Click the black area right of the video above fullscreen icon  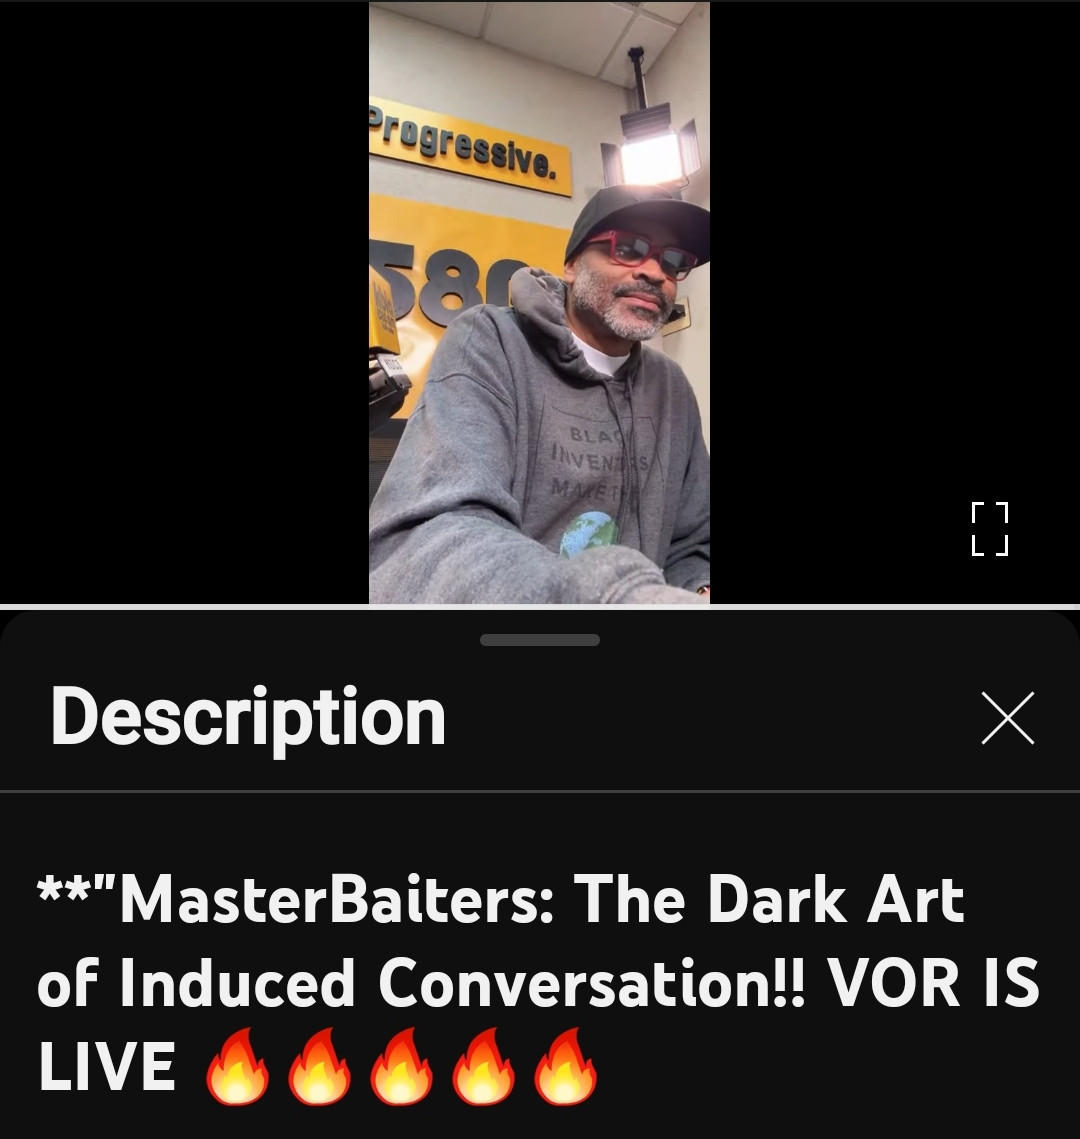[895, 247]
